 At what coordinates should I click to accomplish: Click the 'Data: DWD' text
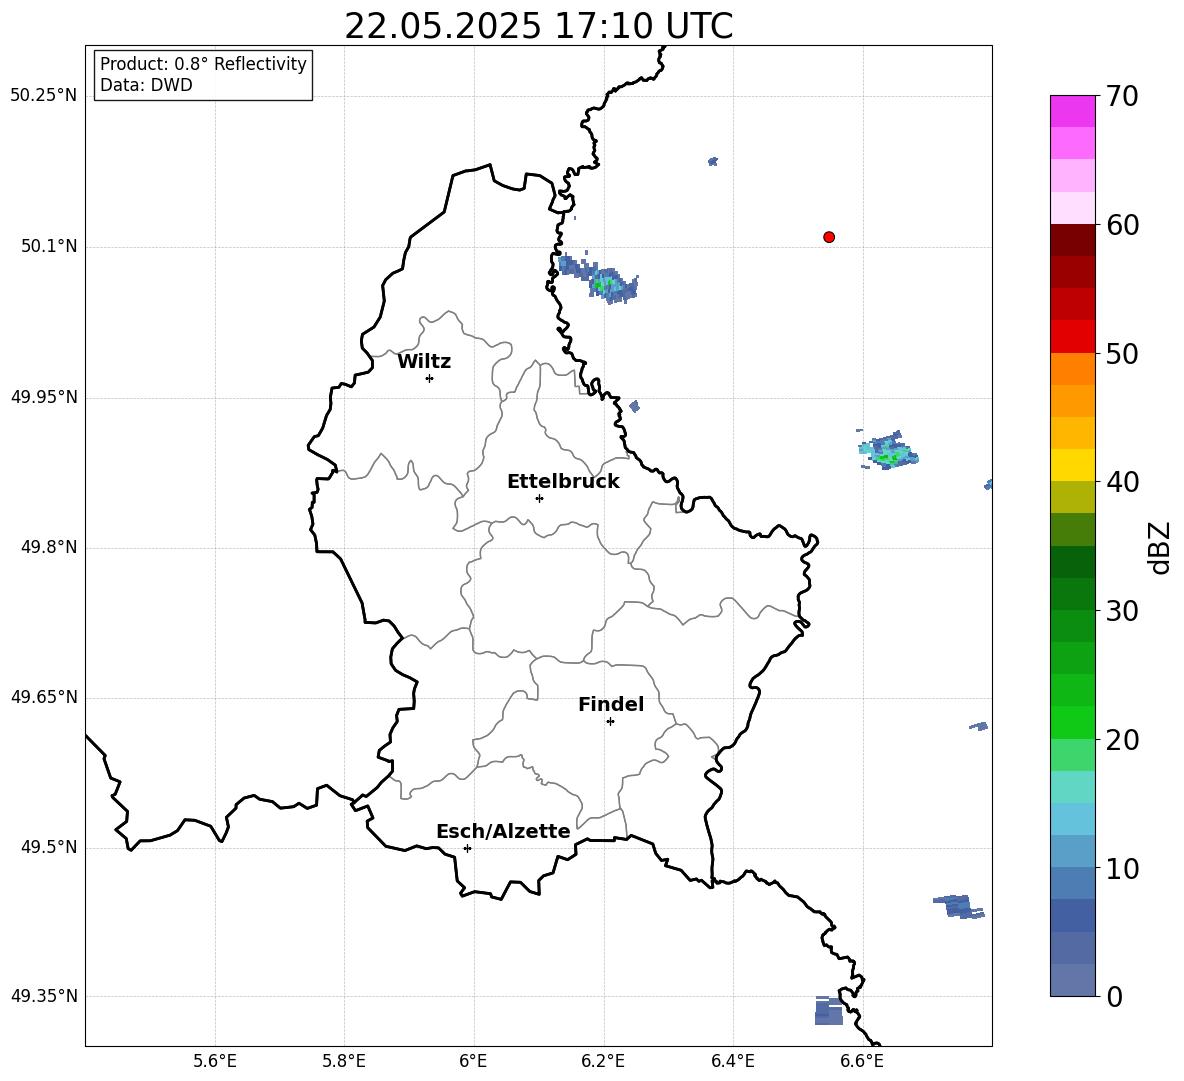(x=146, y=85)
